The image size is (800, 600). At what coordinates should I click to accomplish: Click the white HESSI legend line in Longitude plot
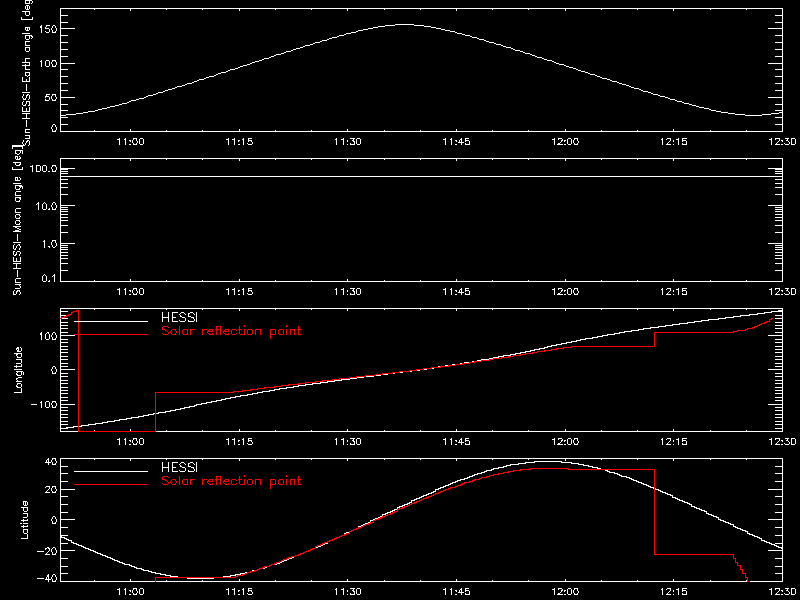point(111,321)
